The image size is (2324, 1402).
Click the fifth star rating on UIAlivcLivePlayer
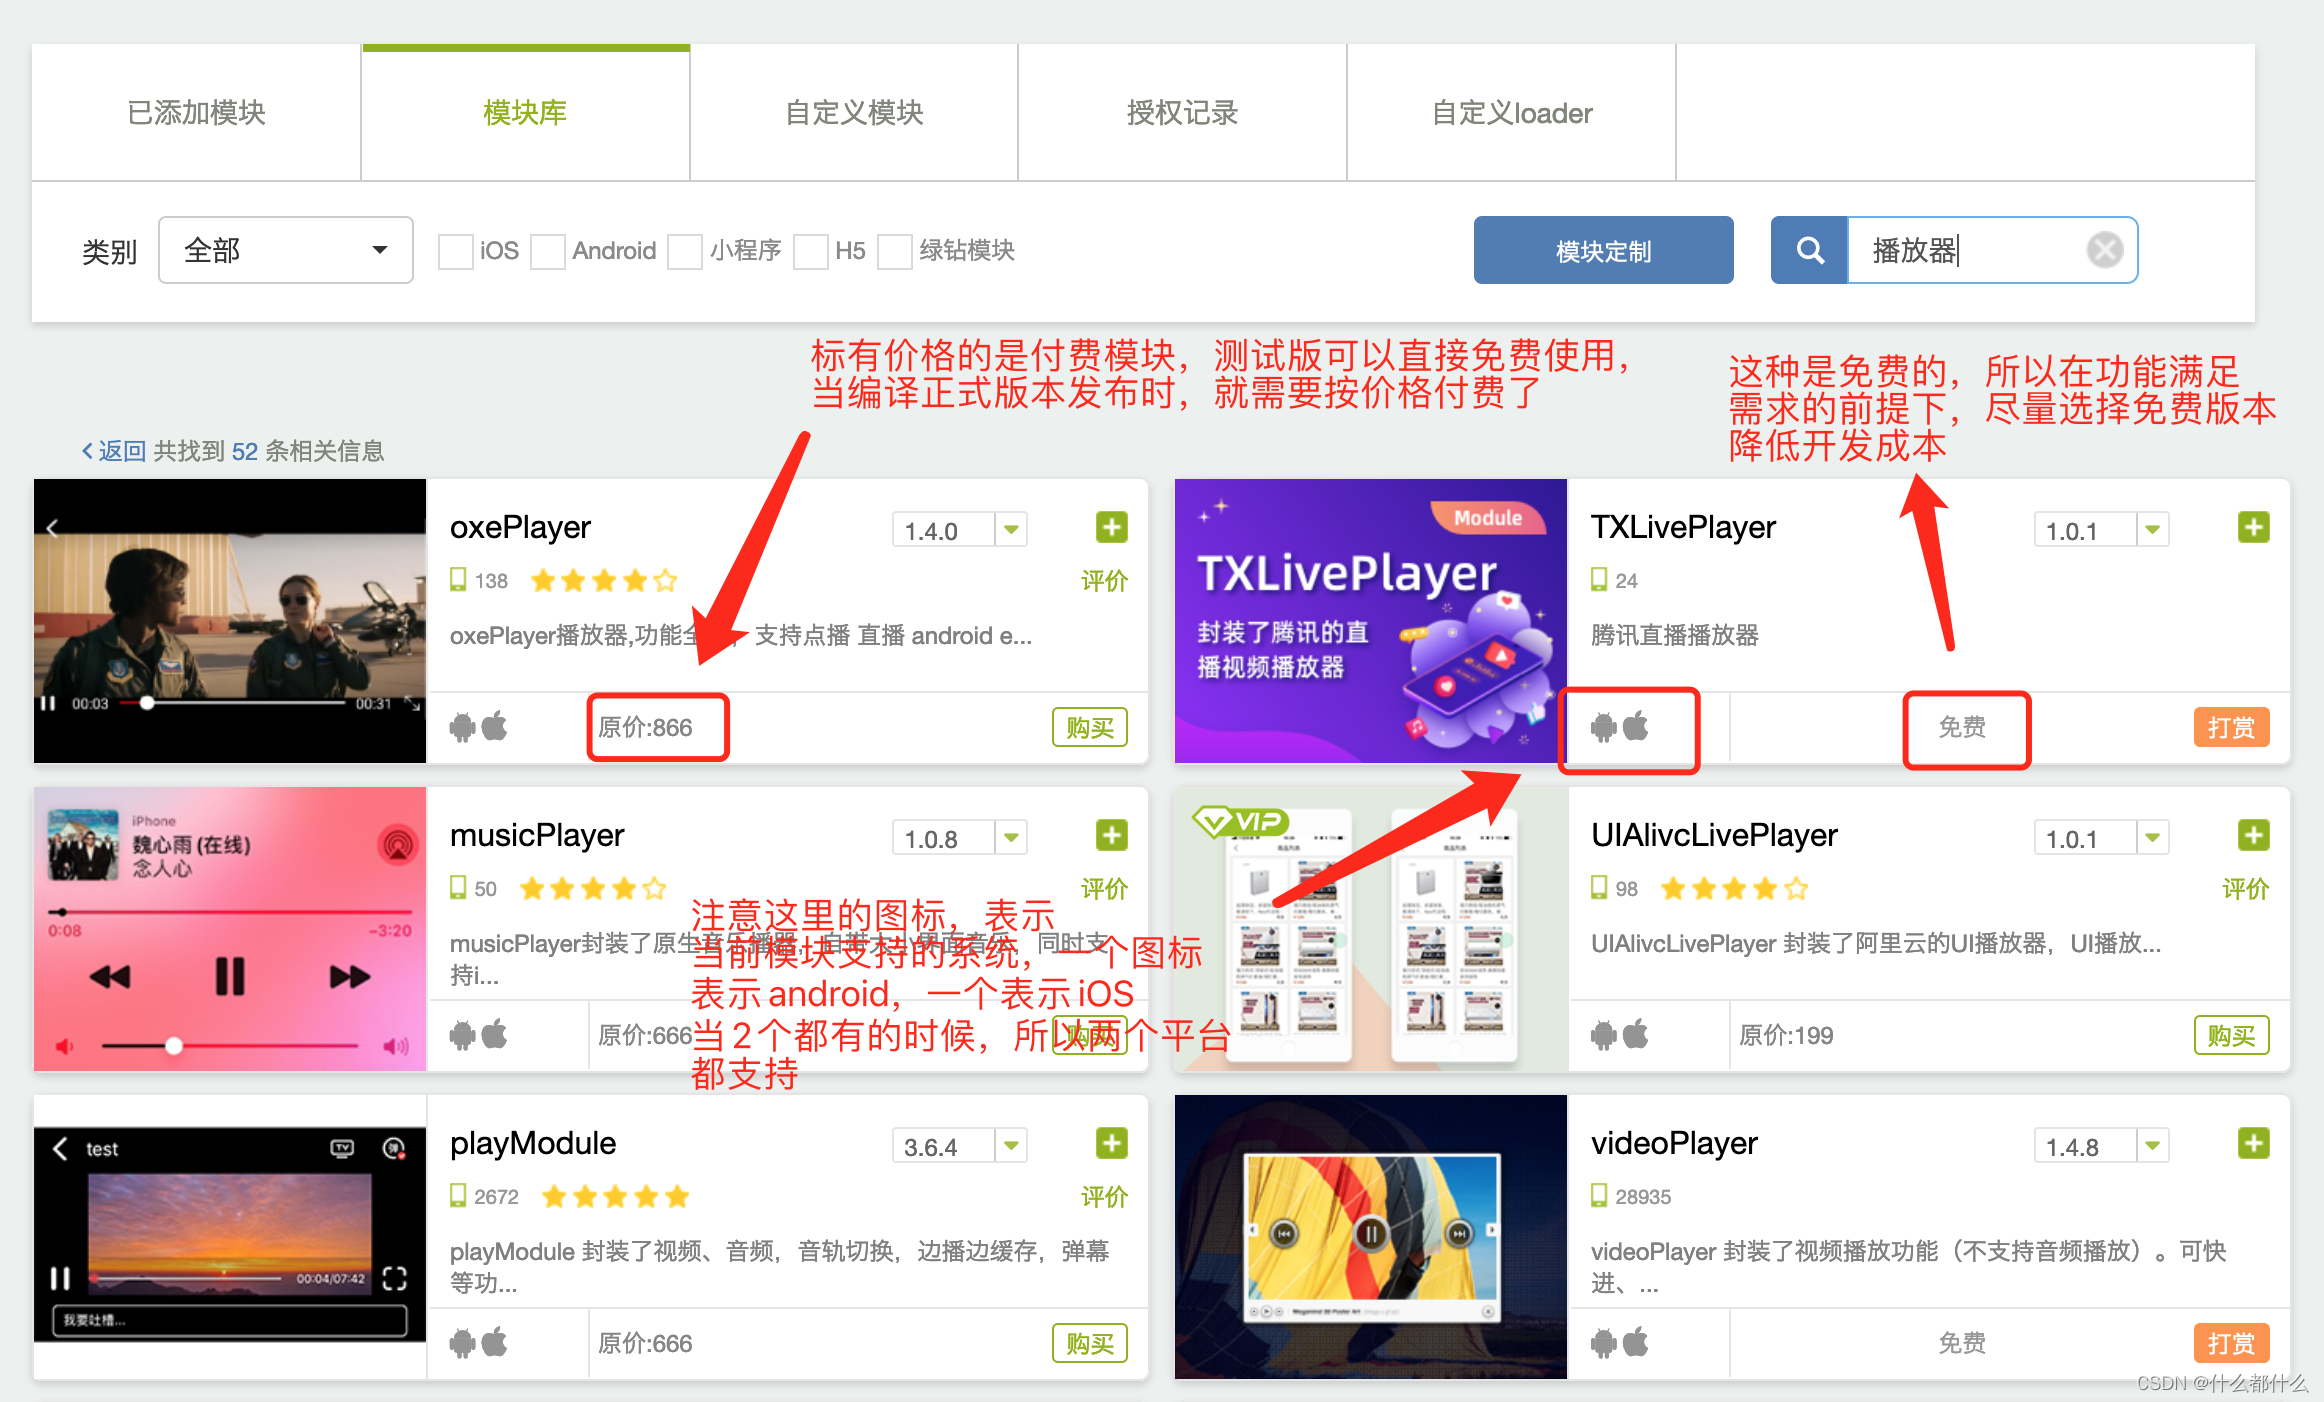pos(1797,888)
